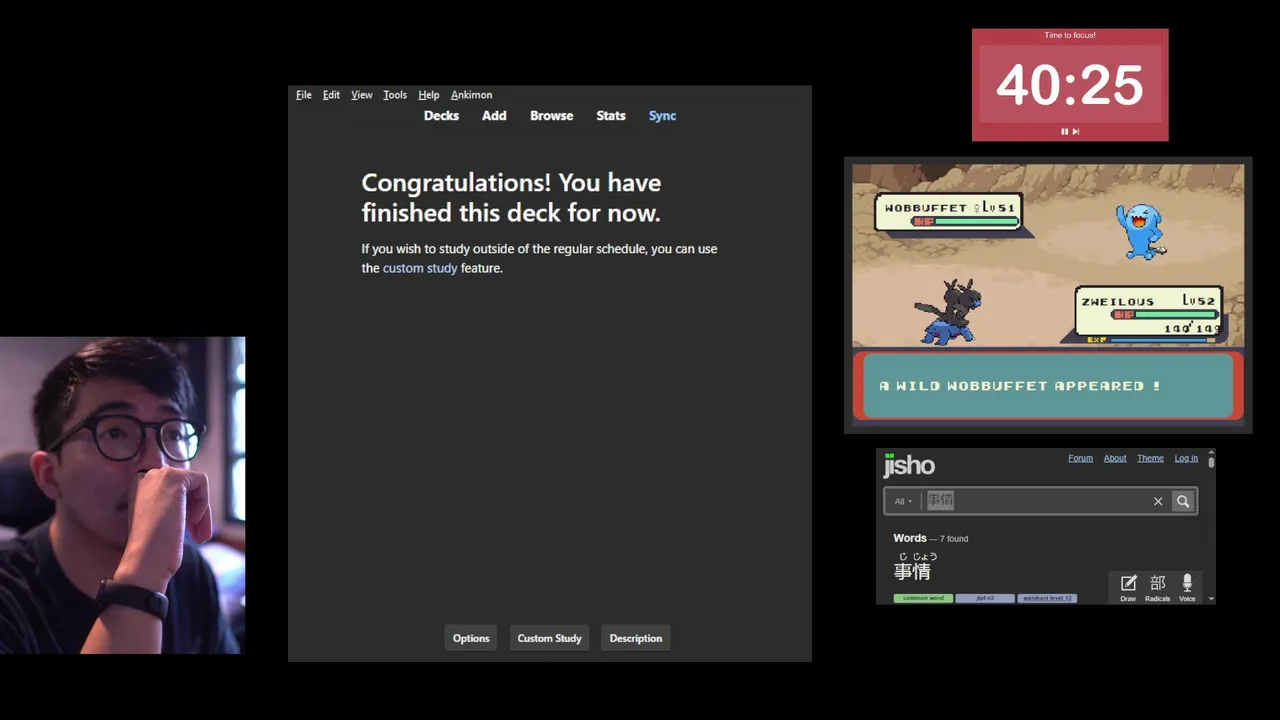Click the Custom Study button
Screen dimensions: 1280x720
click(x=549, y=638)
